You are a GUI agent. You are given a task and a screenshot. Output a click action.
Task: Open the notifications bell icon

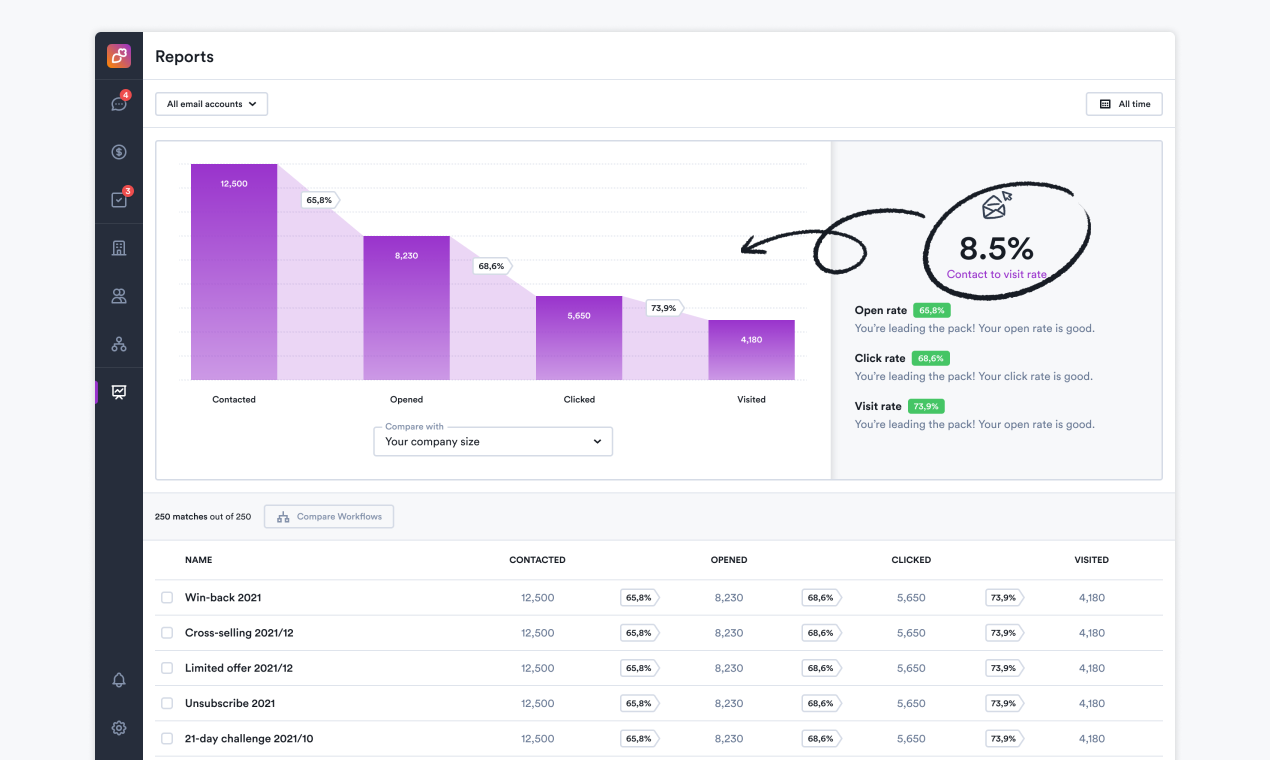118,679
